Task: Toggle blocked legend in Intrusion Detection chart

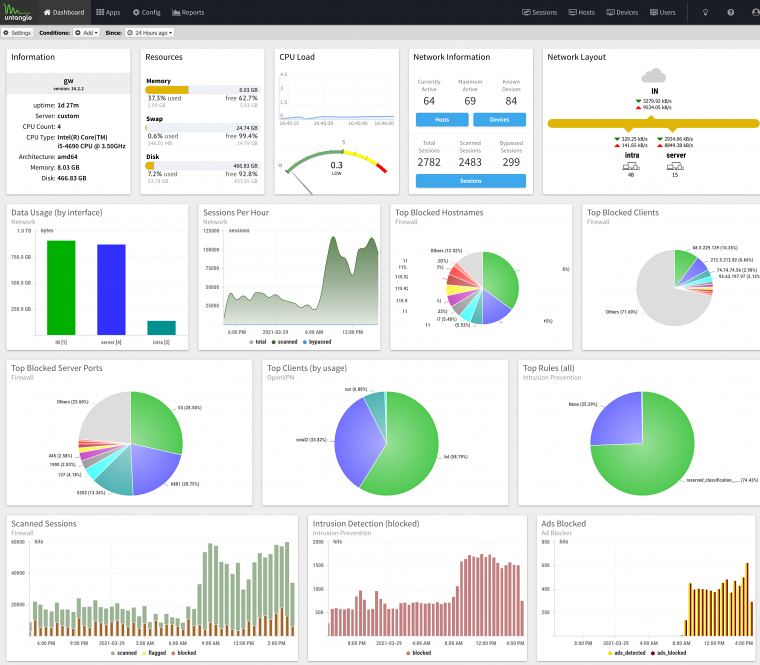Action: (x=419, y=653)
